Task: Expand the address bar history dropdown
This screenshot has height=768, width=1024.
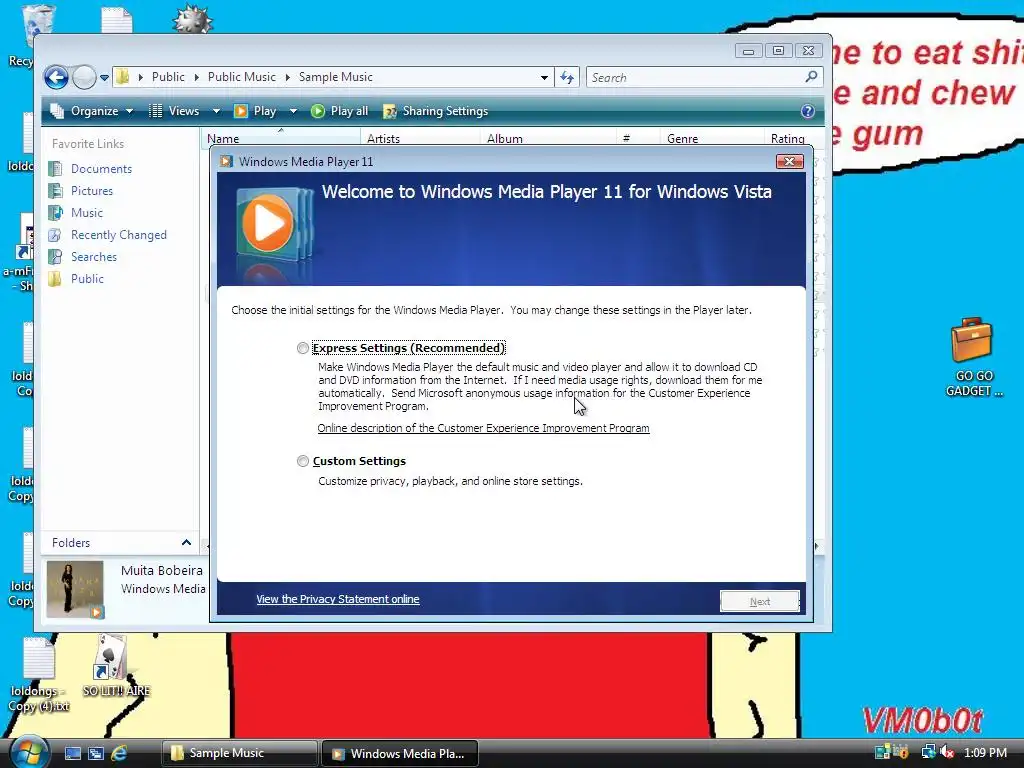Action: [544, 77]
